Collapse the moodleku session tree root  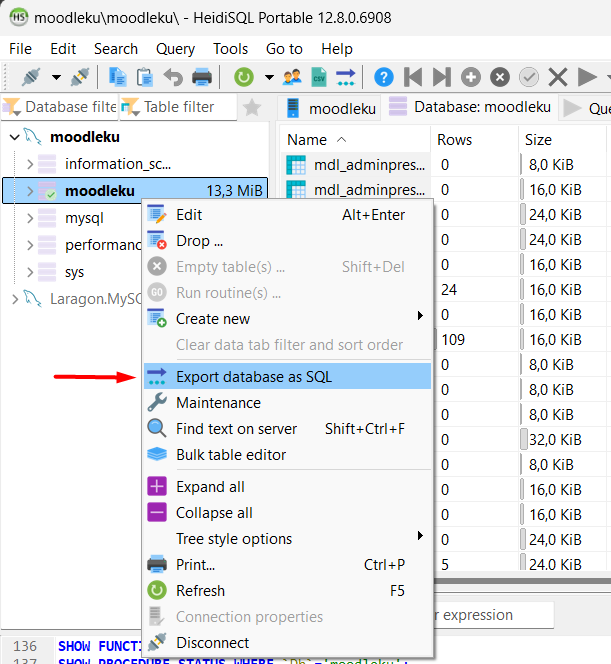point(15,137)
